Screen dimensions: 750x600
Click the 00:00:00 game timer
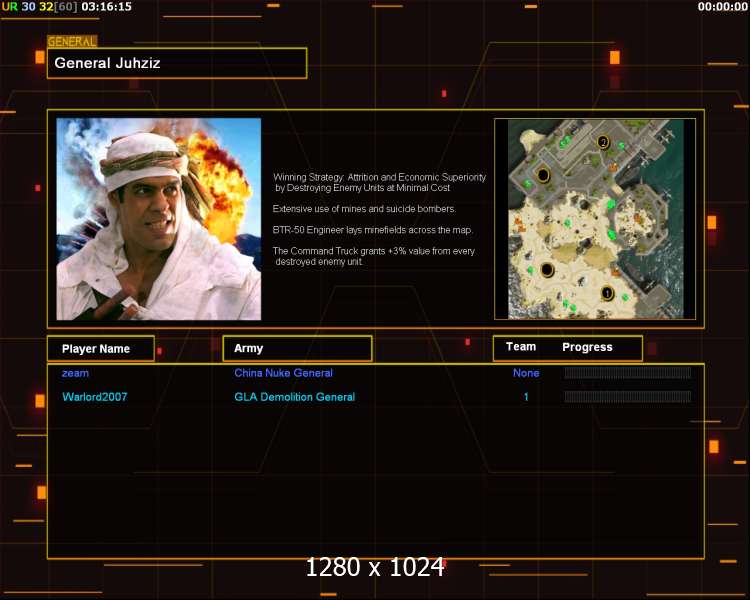(722, 7)
